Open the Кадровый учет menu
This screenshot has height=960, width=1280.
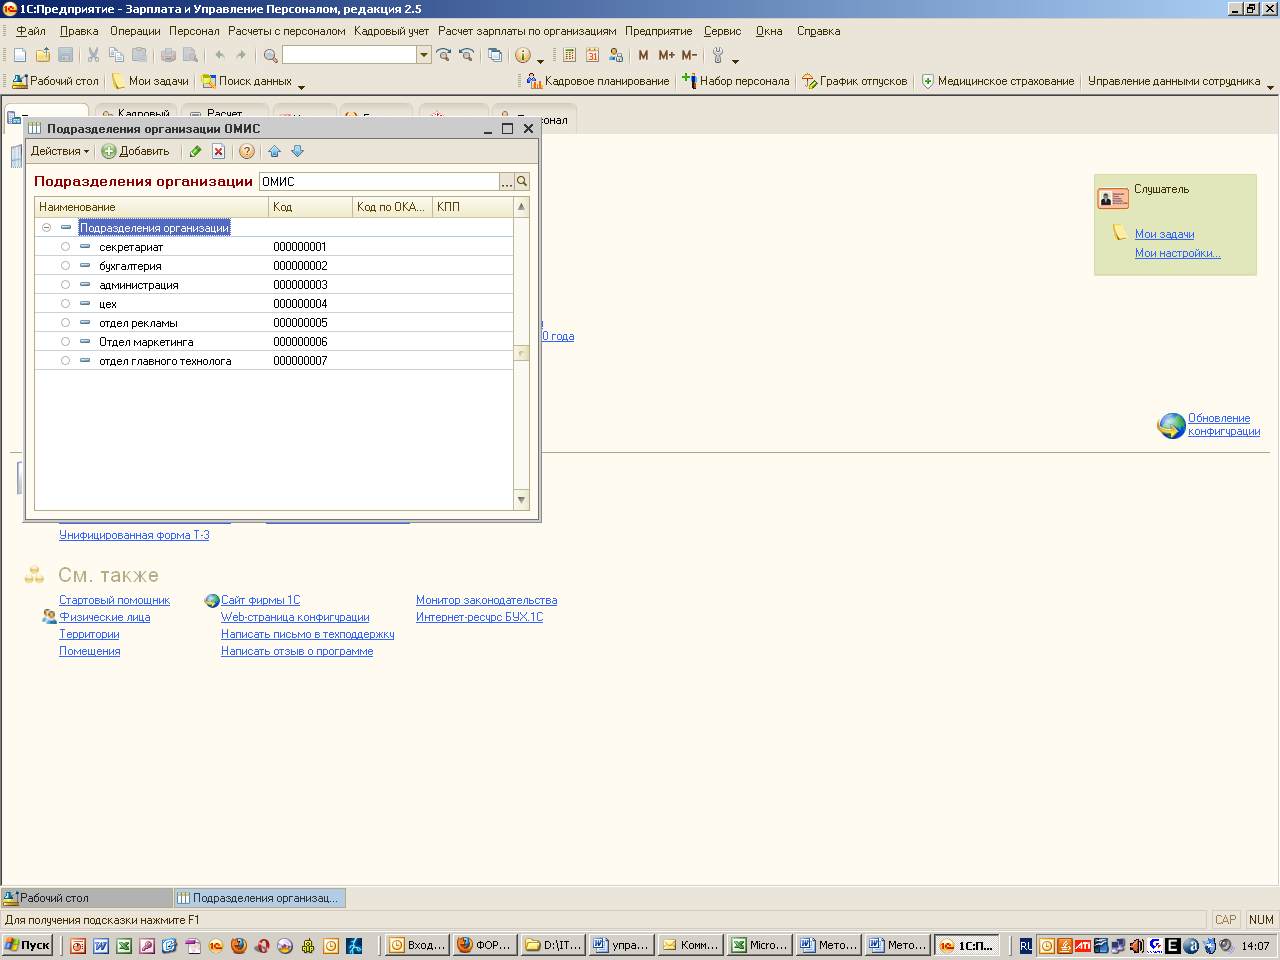tap(391, 31)
